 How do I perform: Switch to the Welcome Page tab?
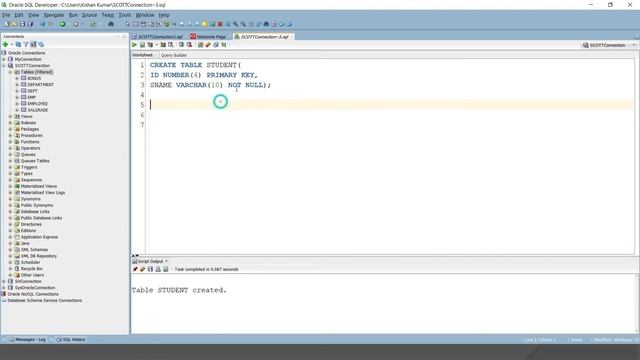click(208, 37)
